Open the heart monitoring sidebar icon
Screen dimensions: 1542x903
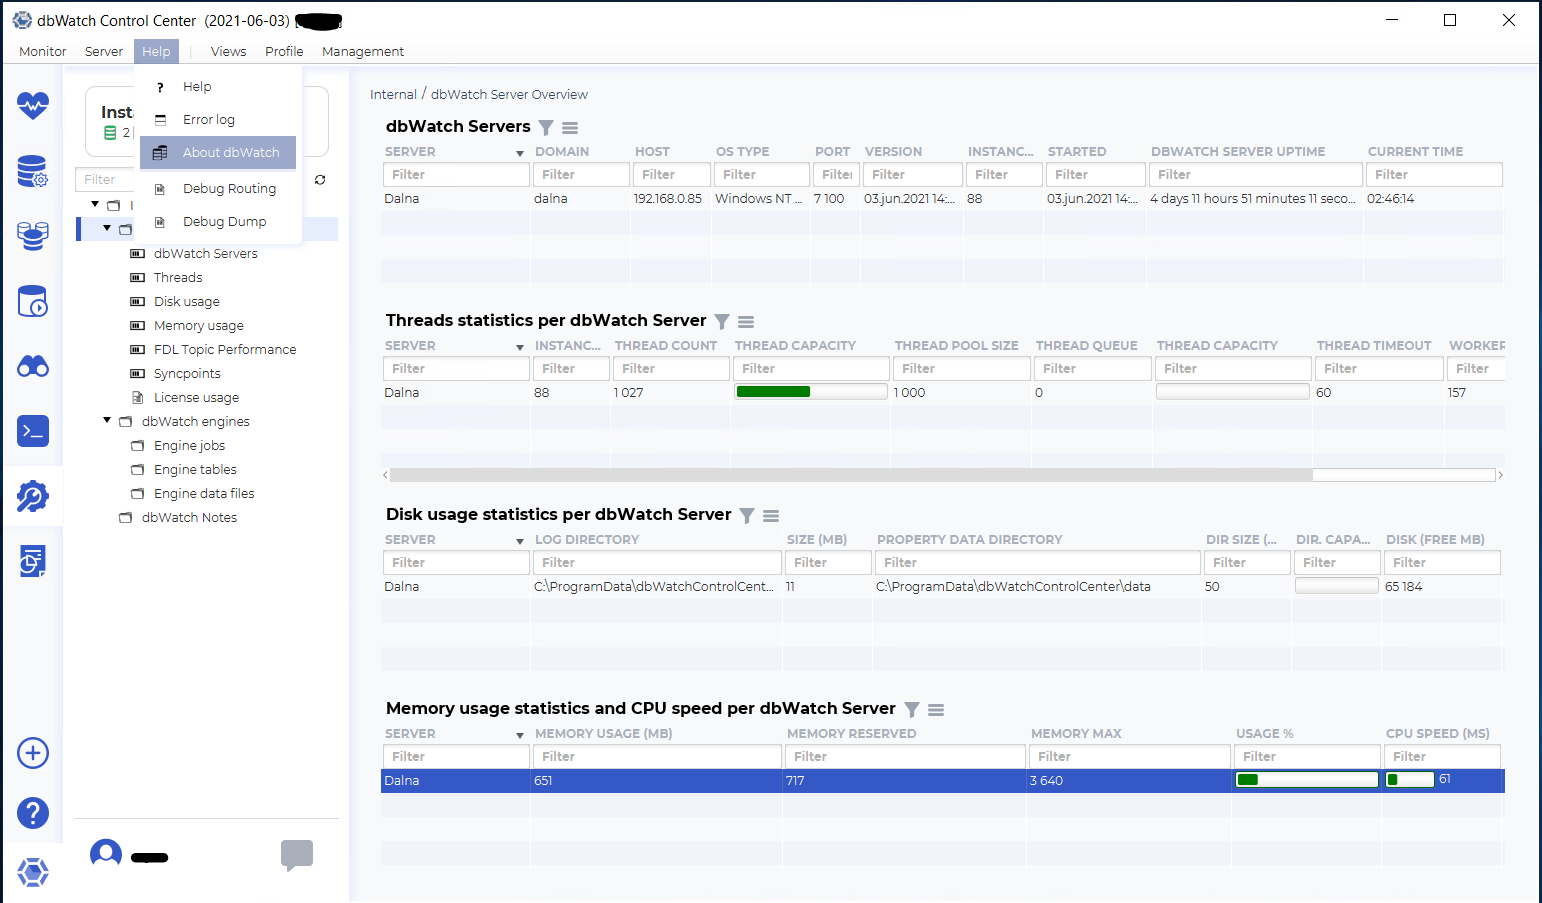(x=33, y=105)
